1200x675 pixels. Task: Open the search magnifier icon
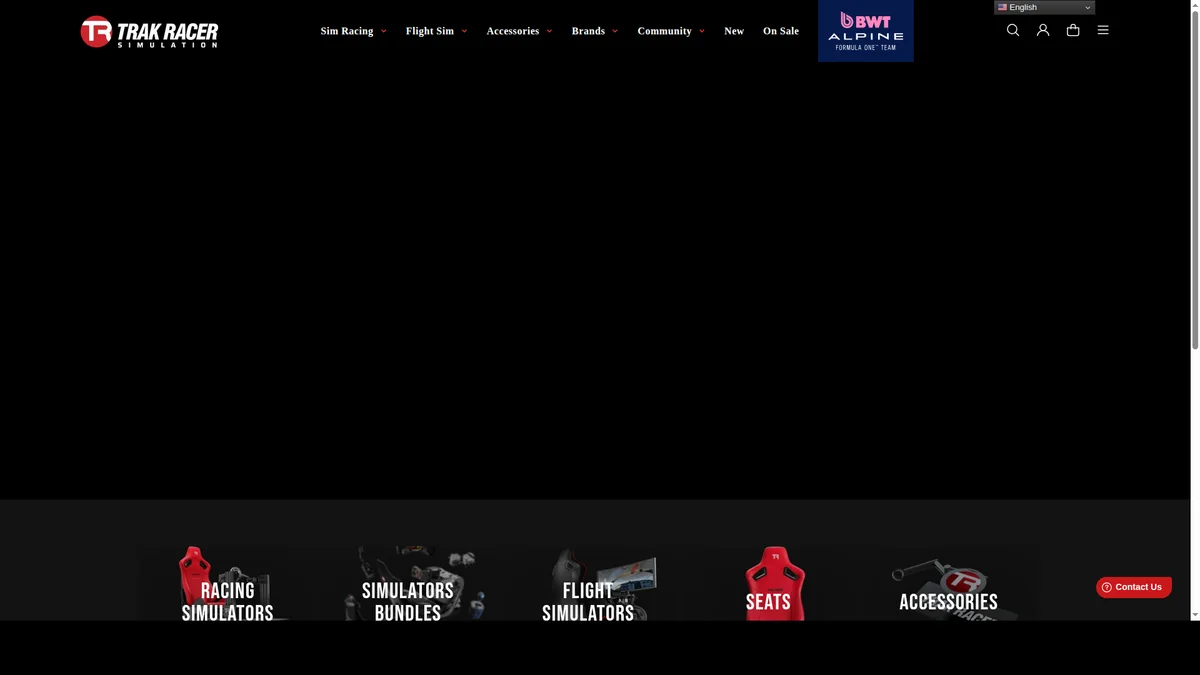click(x=1013, y=30)
